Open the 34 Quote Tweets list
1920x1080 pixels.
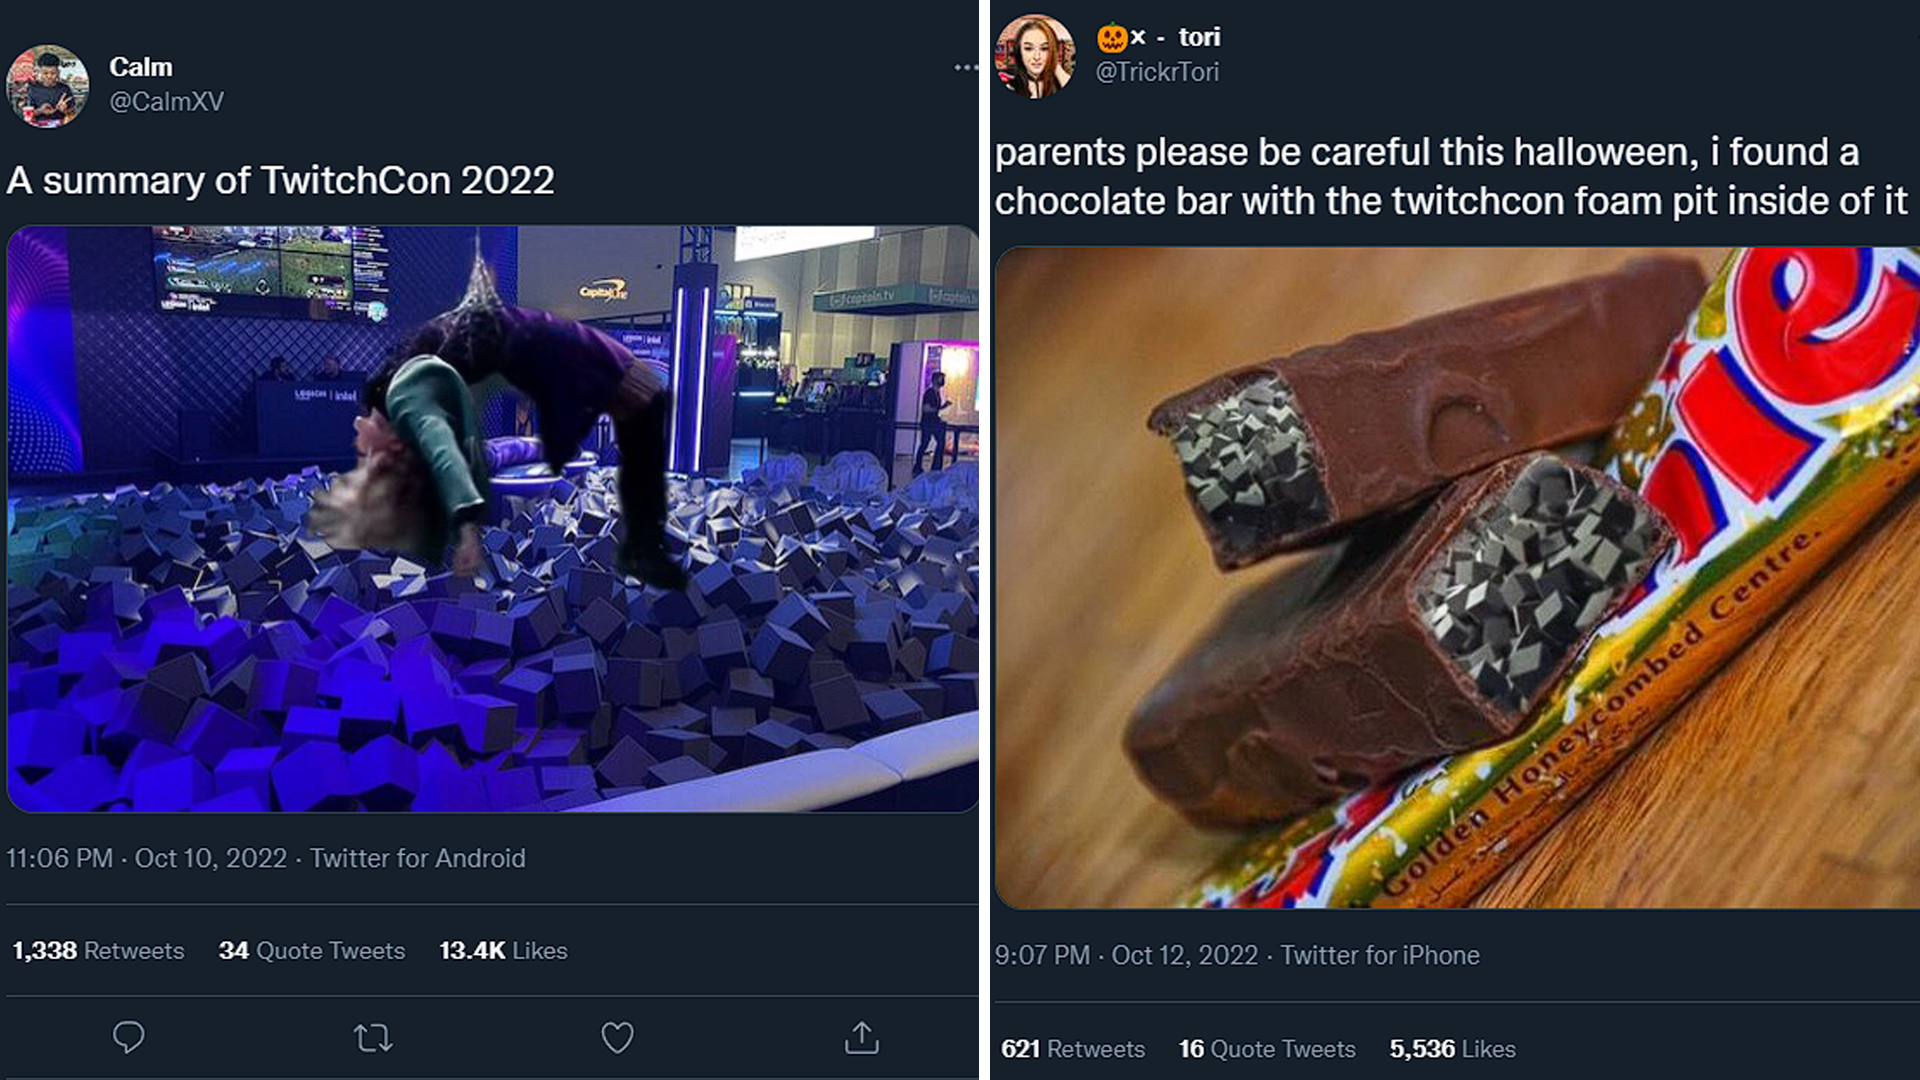311,951
